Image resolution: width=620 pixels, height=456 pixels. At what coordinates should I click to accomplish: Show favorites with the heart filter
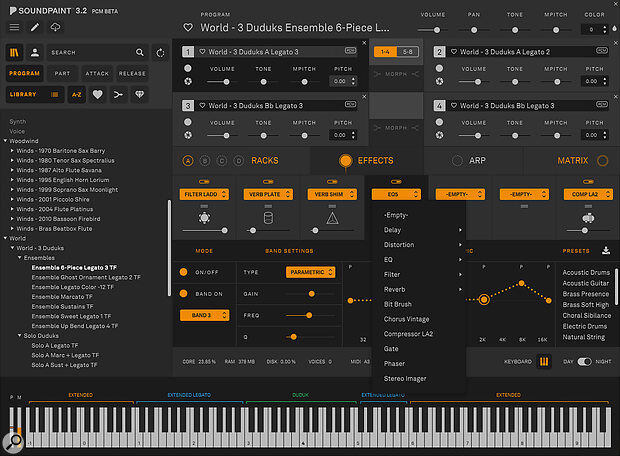tap(97, 95)
